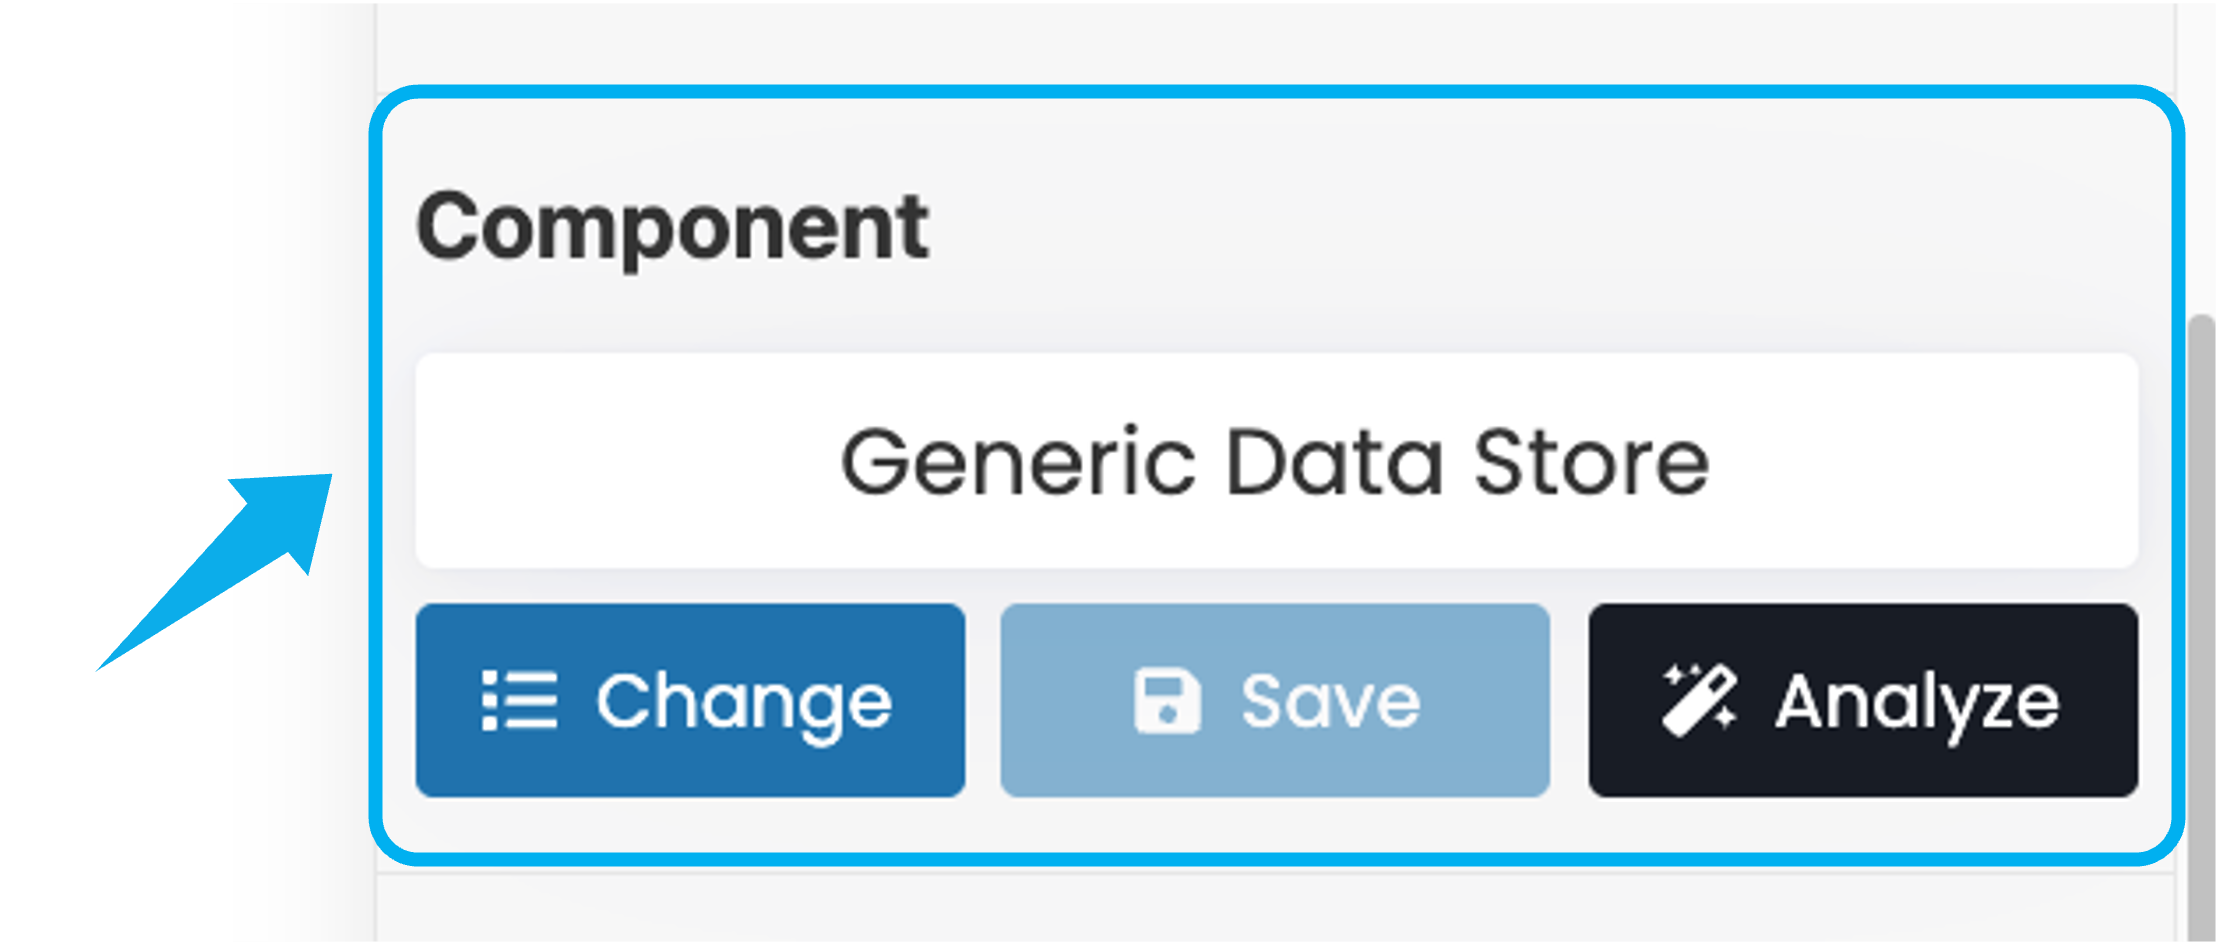Screen dimensions: 2218x944
Task: Click the word Data in component name
Action: (1333, 462)
